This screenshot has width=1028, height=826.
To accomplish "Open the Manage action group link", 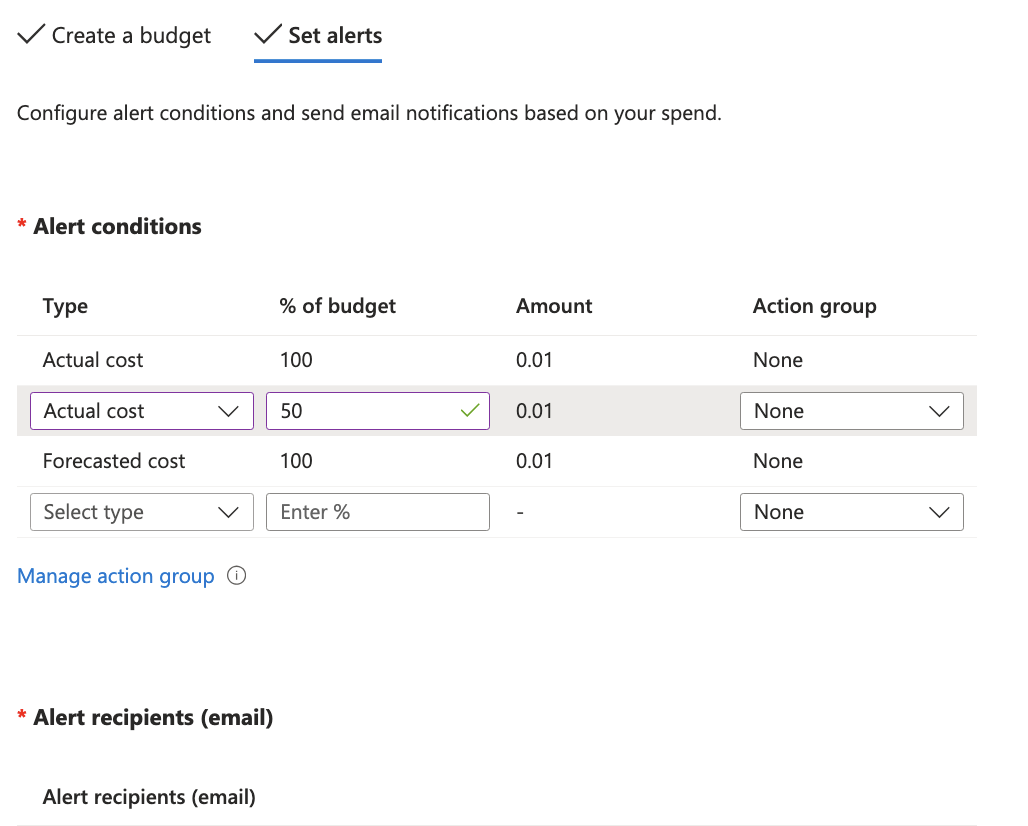I will pos(115,576).
